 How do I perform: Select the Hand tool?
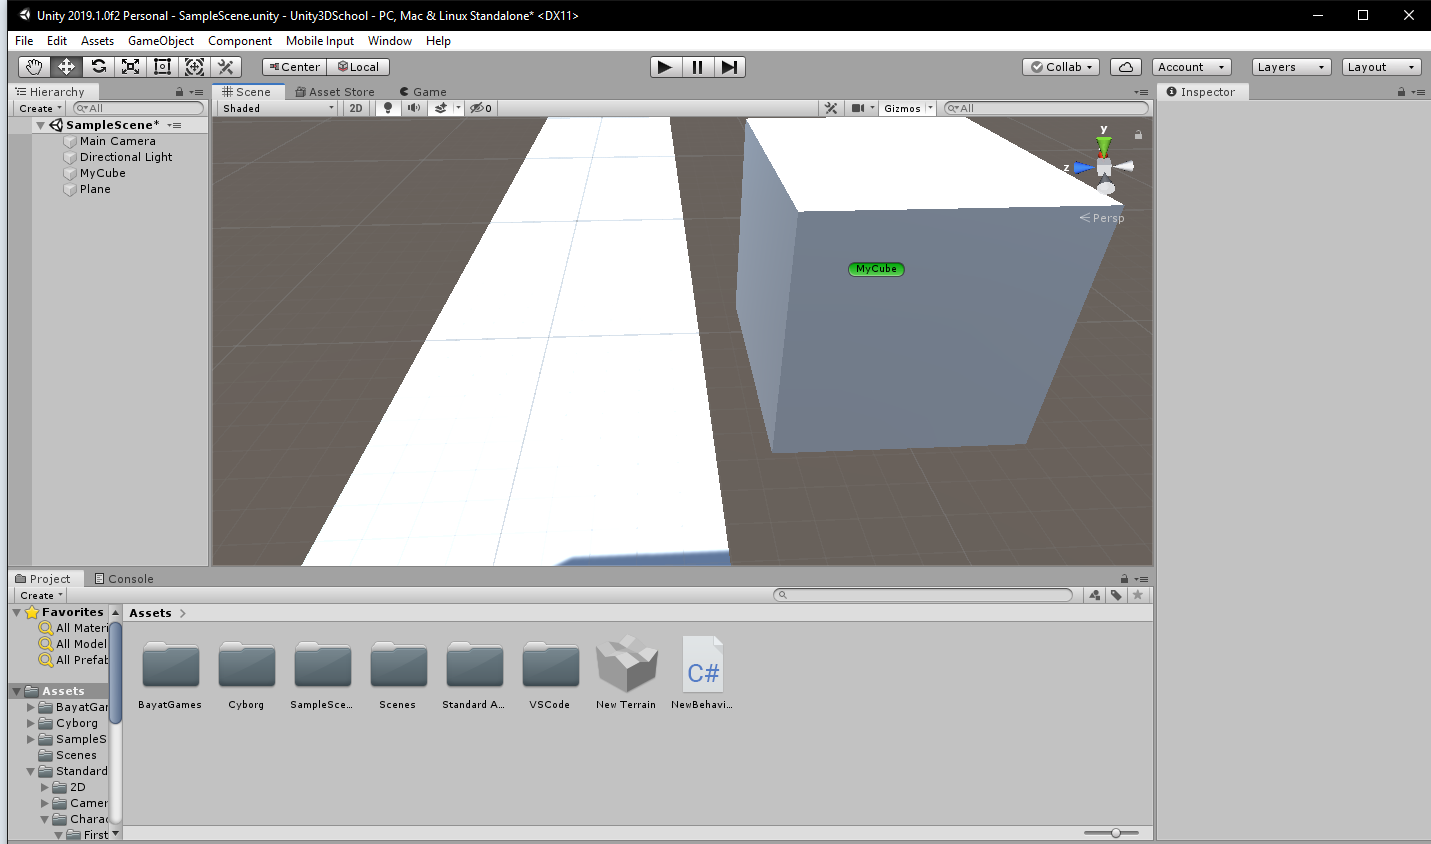point(34,67)
